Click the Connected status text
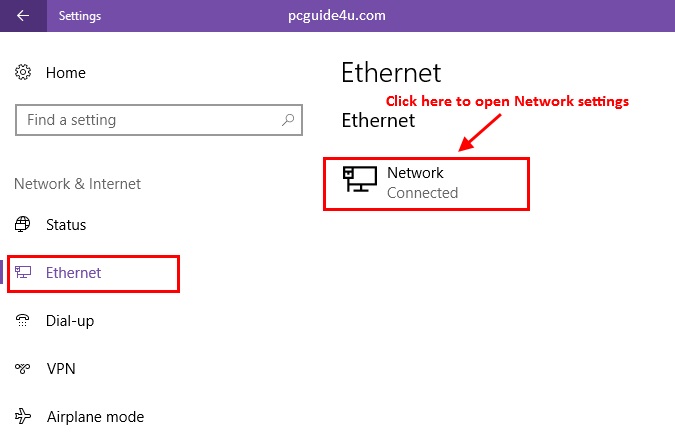The height and width of the screenshot is (437, 675). 422,193
